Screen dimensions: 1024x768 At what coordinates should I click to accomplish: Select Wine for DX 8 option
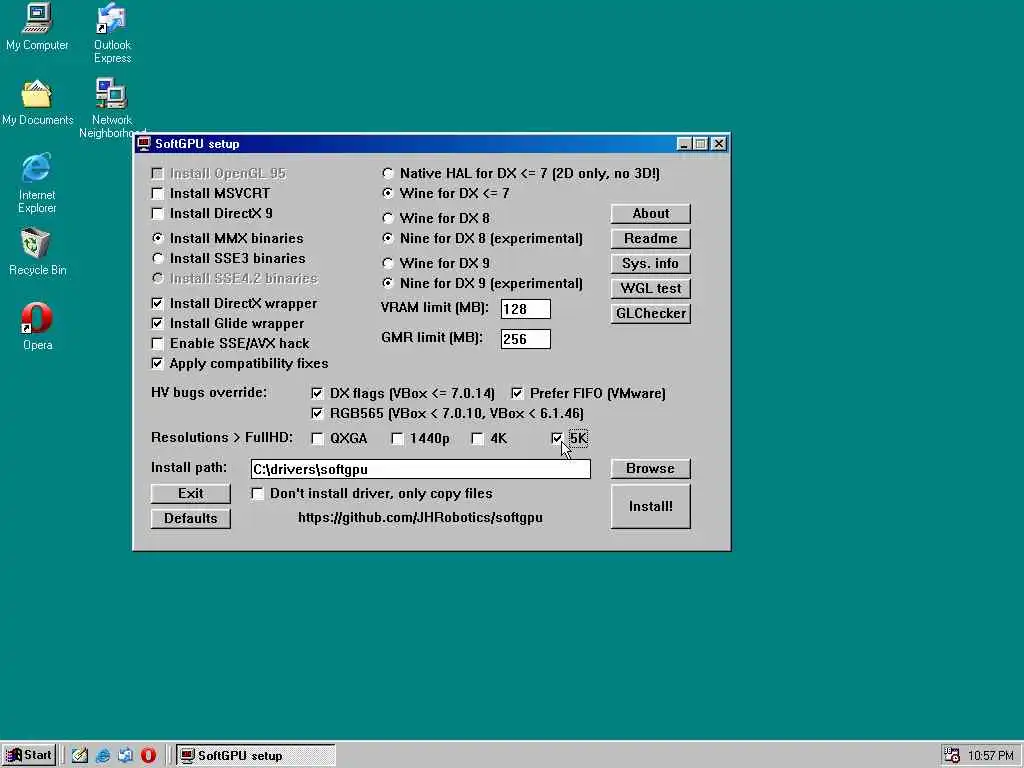click(x=388, y=218)
